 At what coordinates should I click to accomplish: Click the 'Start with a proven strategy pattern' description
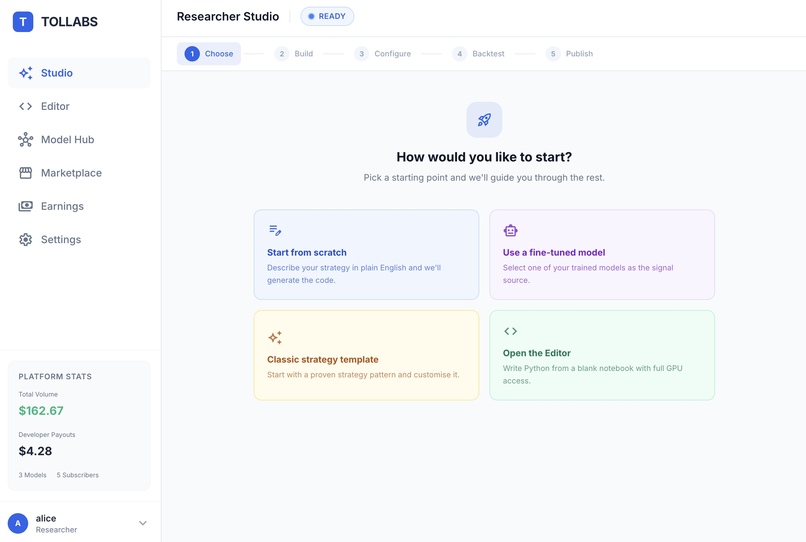pos(363,375)
